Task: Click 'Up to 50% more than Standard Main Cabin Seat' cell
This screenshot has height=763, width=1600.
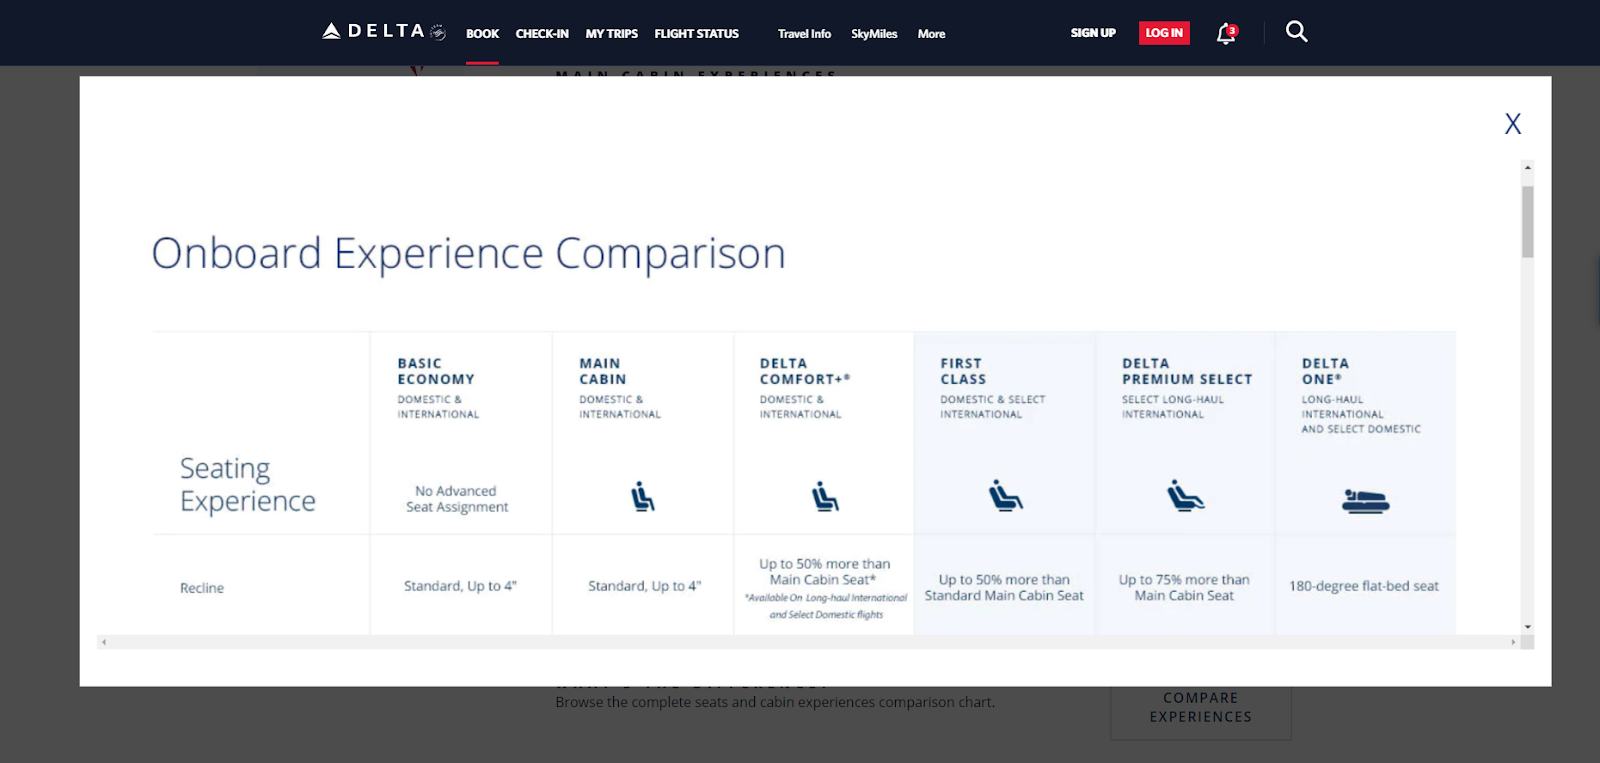Action: pyautogui.click(x=1004, y=587)
